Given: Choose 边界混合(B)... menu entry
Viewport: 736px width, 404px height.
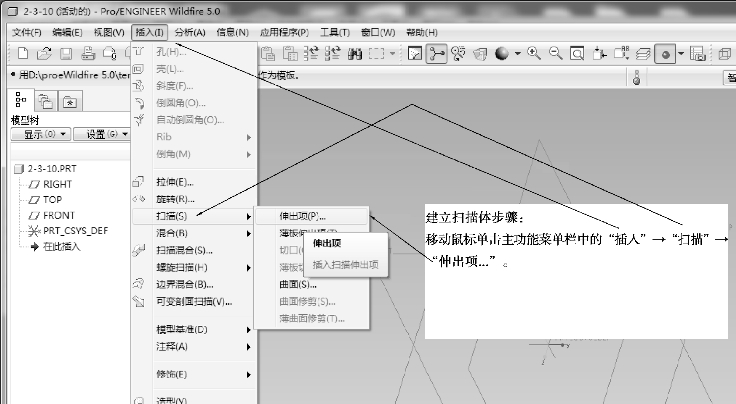Looking at the screenshot, I should pyautogui.click(x=194, y=284).
